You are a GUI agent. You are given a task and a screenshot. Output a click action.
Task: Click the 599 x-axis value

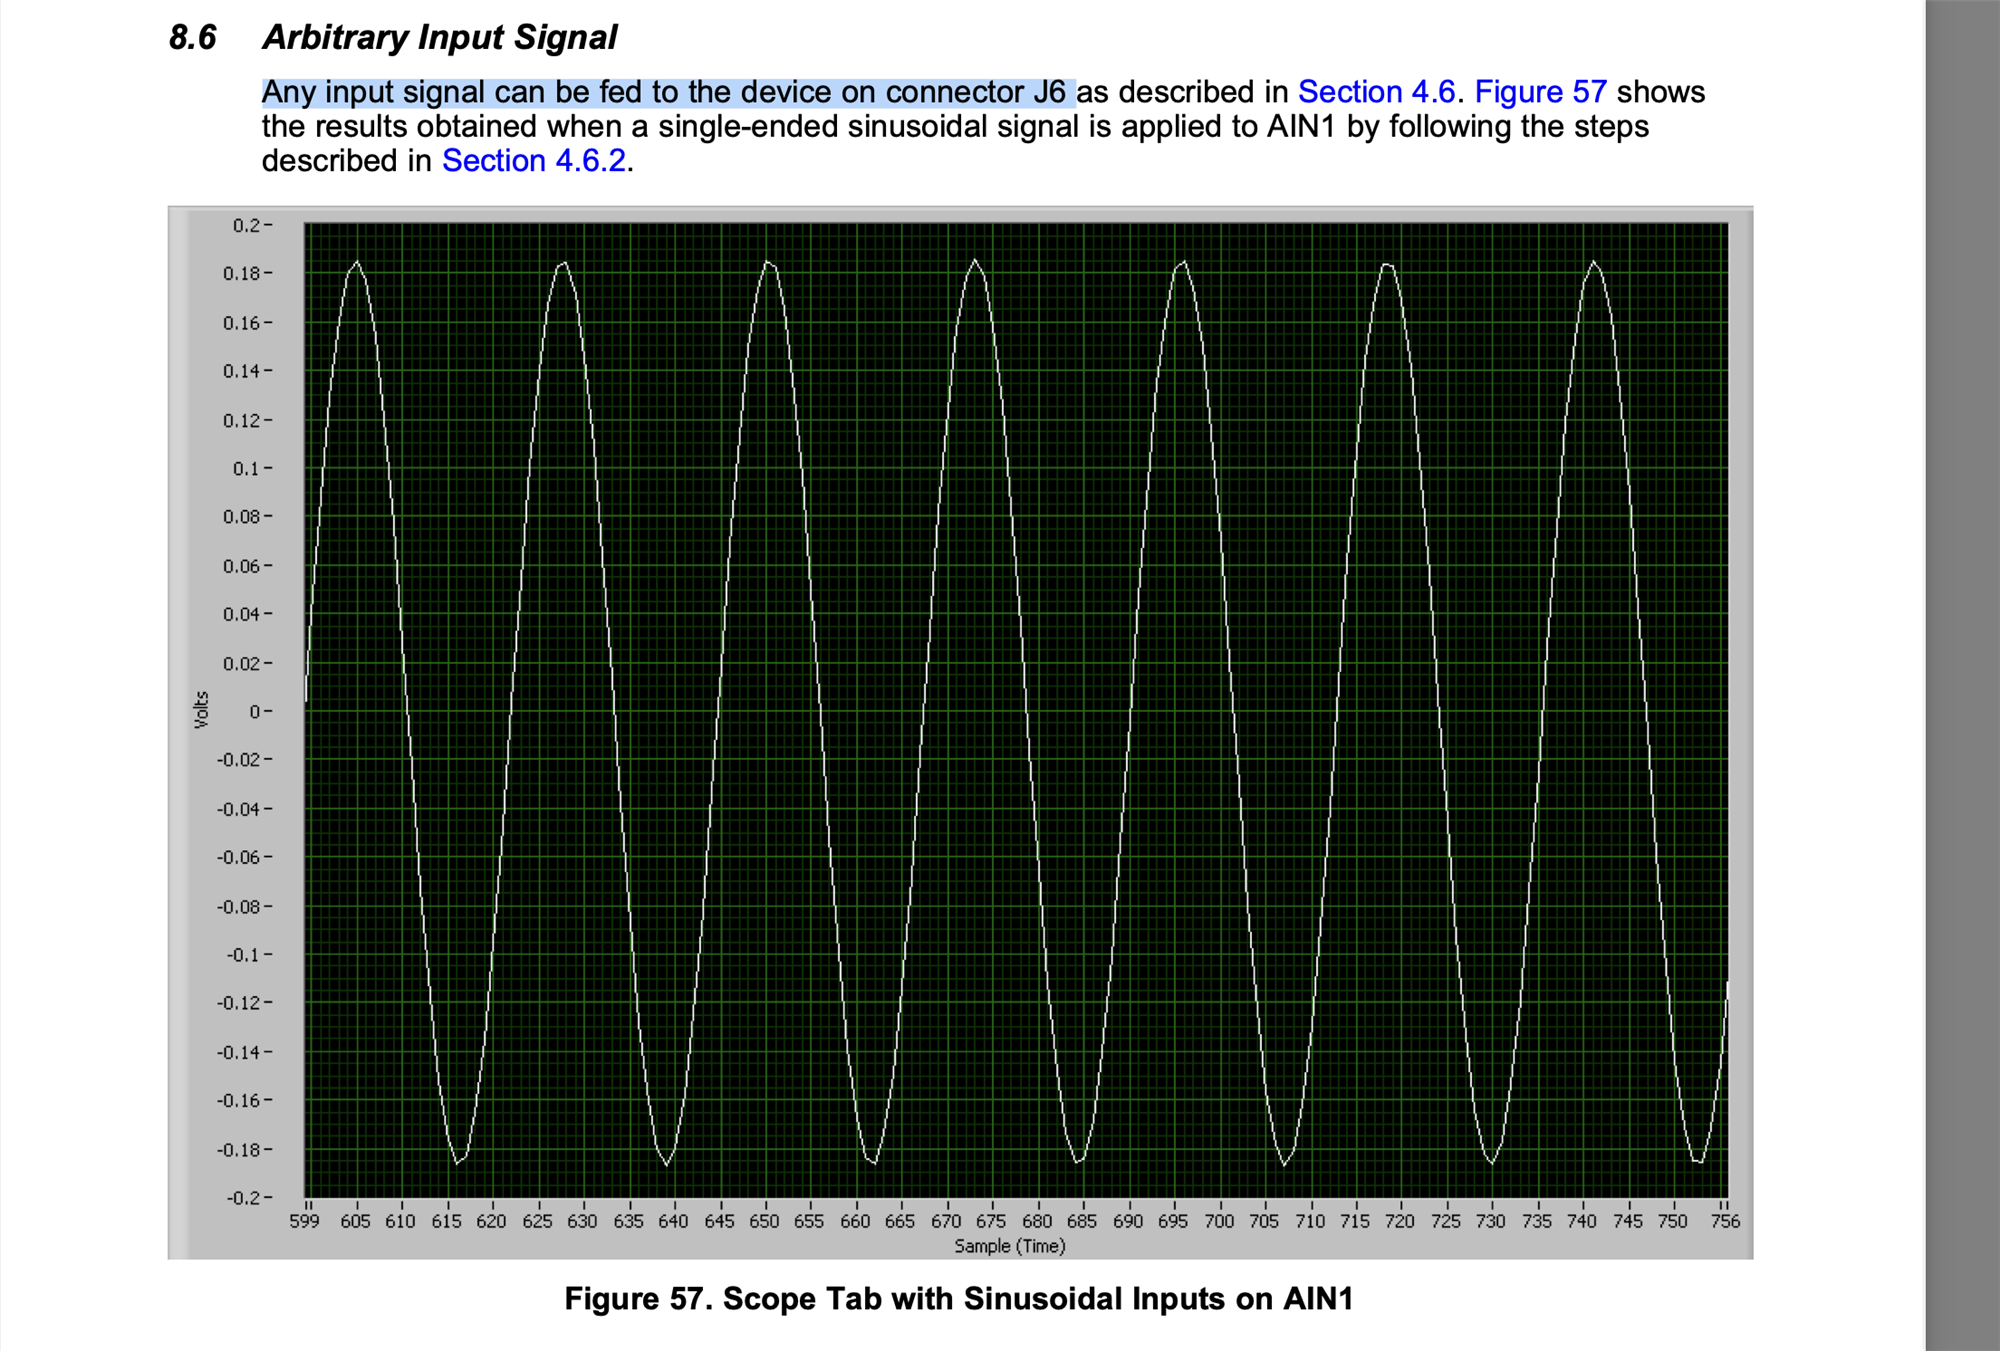(x=305, y=1221)
